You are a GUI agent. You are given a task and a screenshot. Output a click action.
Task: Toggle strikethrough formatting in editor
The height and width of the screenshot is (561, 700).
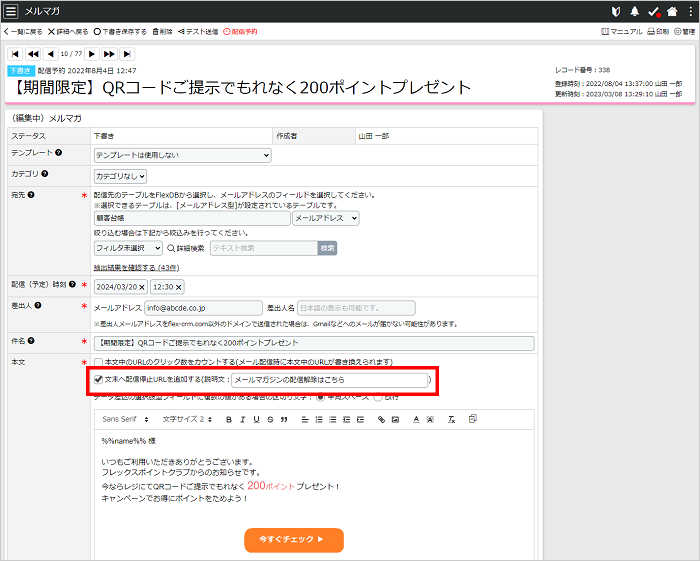point(270,420)
